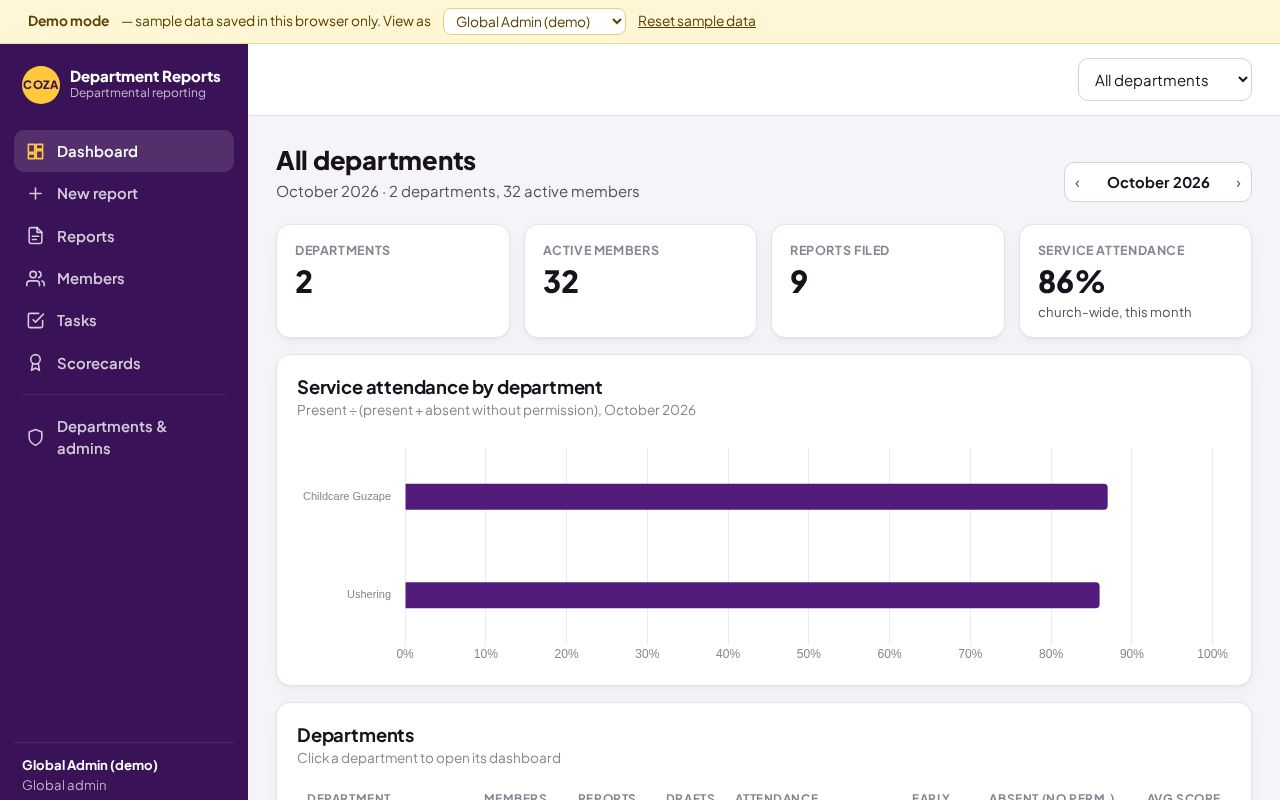Go to Reports in sidebar
This screenshot has height=800, width=1280.
pos(124,236)
